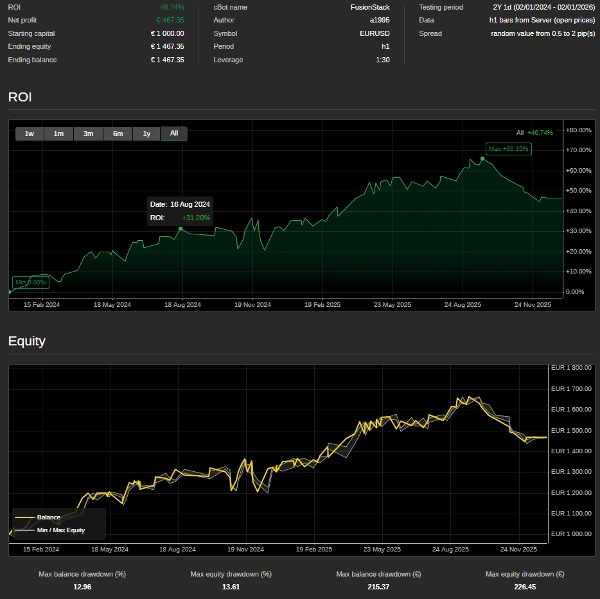Click the Max equity drawdown (€) value 226.45
Screen dimensions: 600x599
tap(525, 589)
